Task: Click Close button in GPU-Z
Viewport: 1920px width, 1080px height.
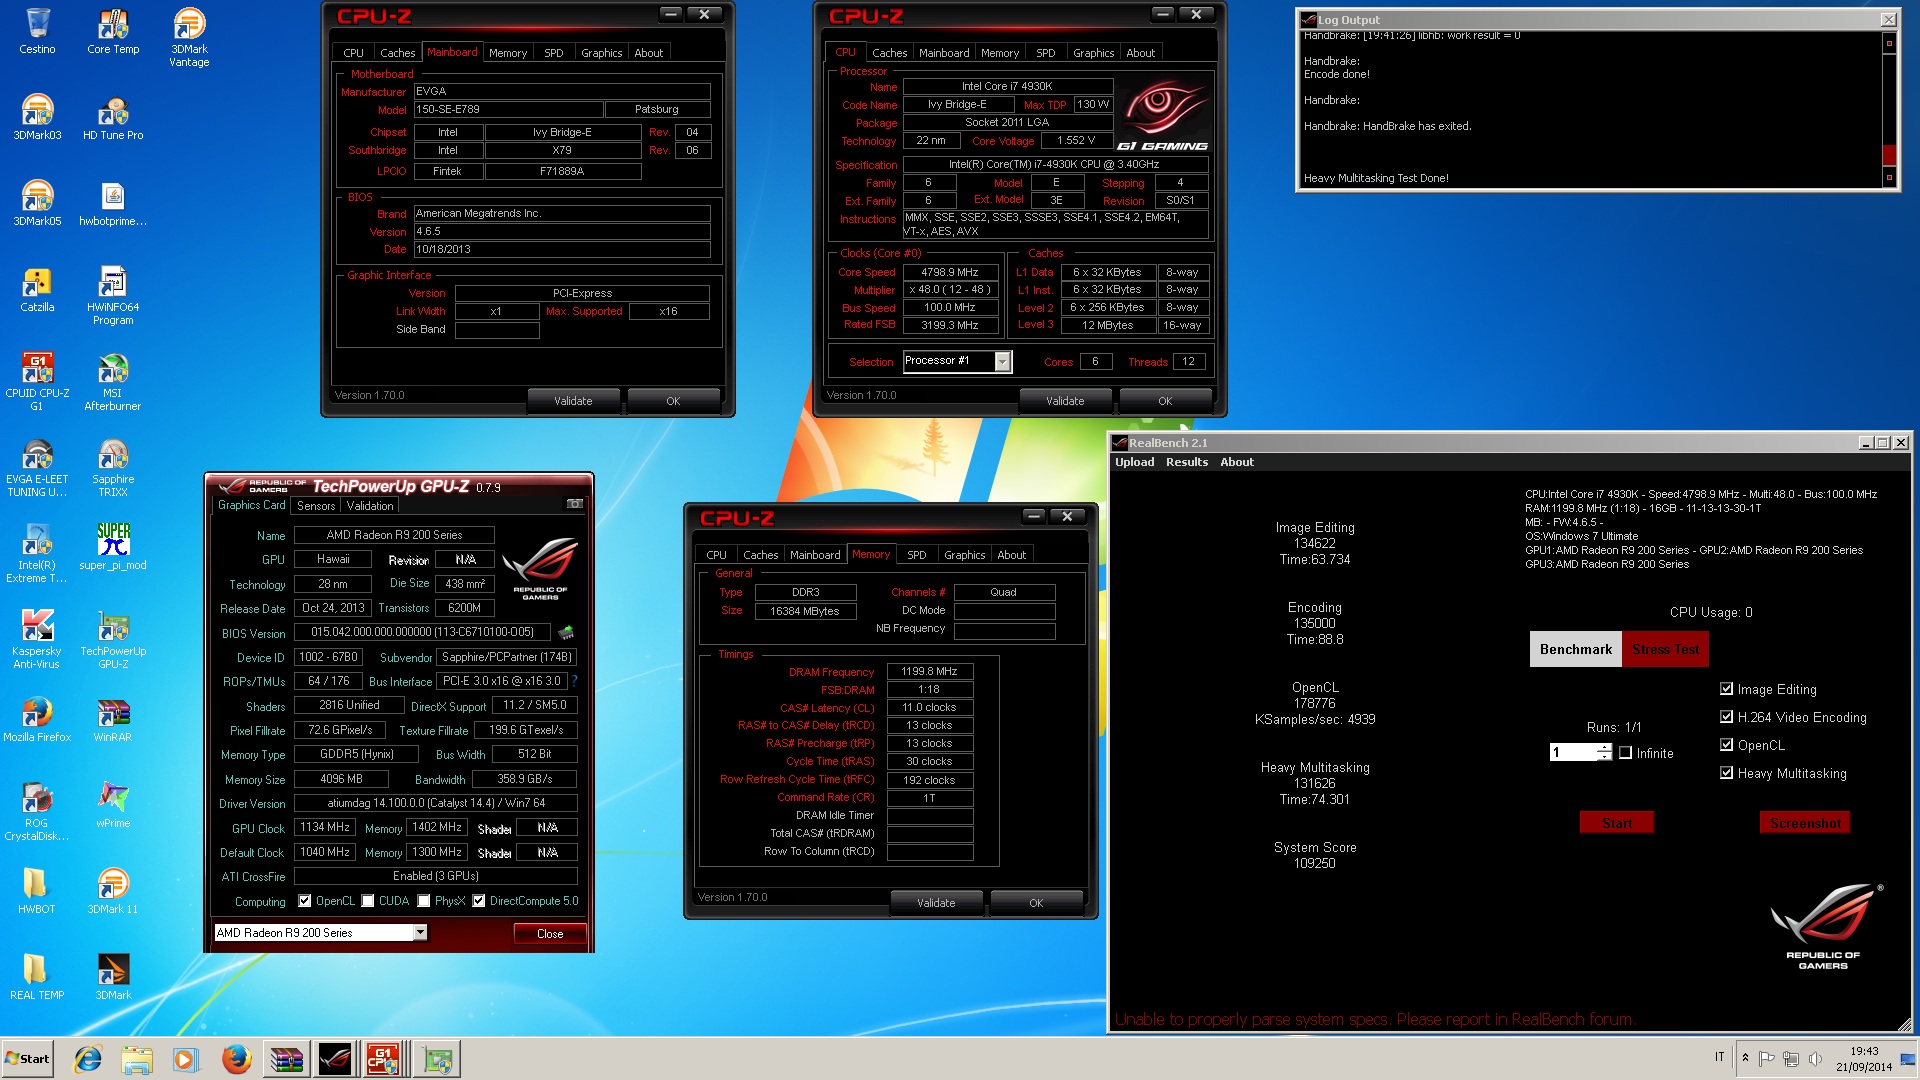Action: pos(550,934)
